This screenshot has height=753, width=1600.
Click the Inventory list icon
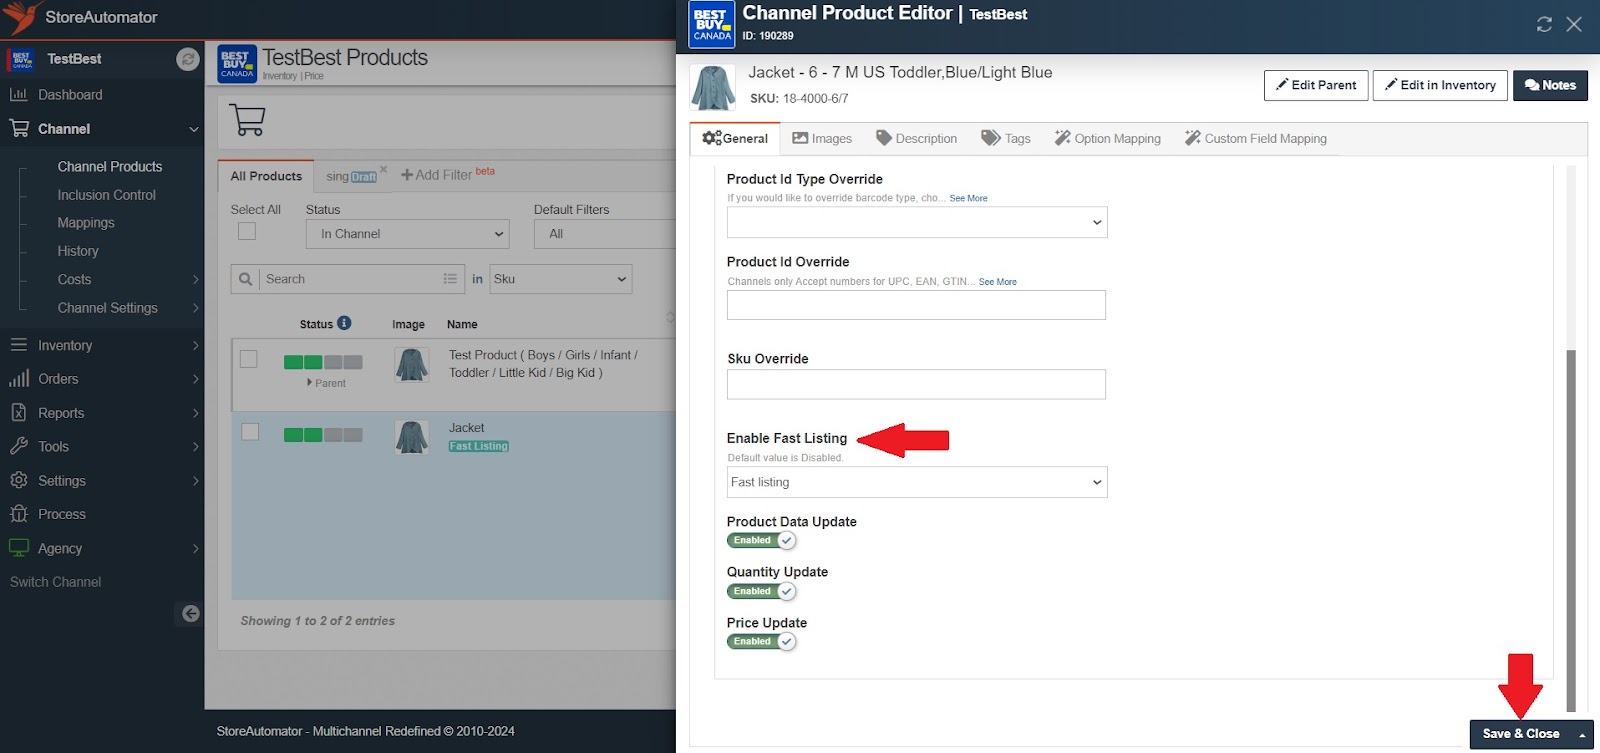click(x=18, y=345)
